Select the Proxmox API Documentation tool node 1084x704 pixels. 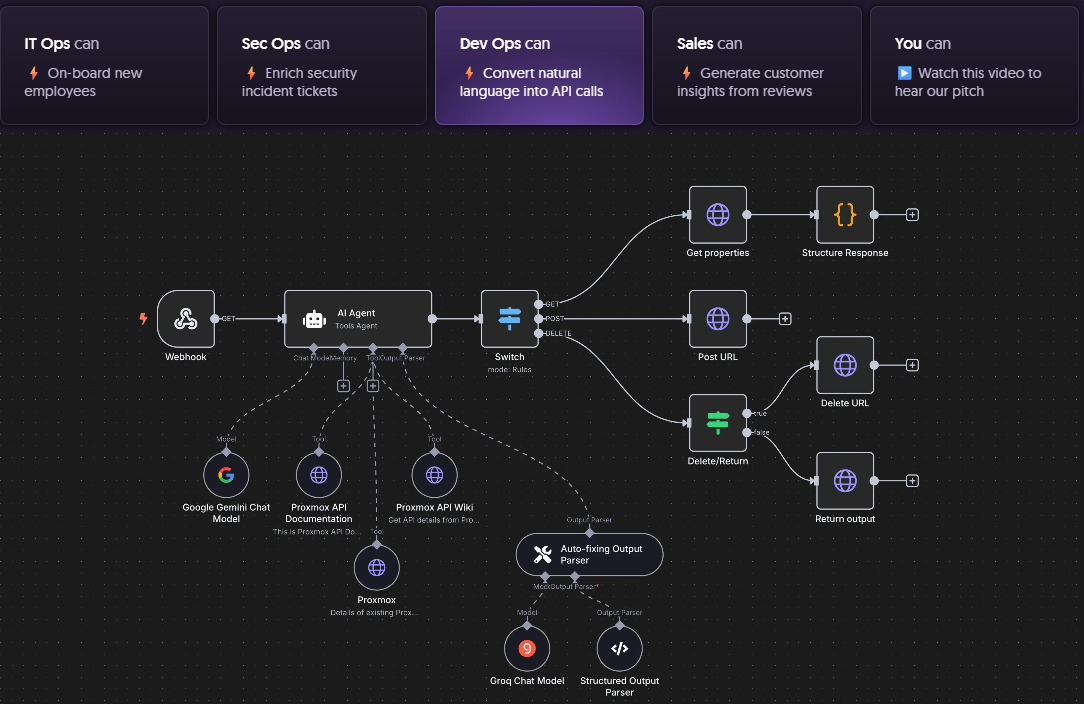coord(319,475)
